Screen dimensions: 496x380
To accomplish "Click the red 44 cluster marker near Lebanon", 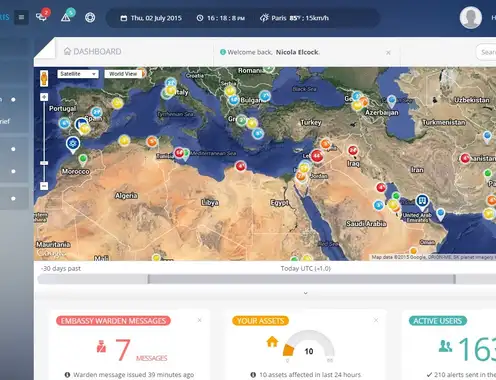I will coord(317,156).
